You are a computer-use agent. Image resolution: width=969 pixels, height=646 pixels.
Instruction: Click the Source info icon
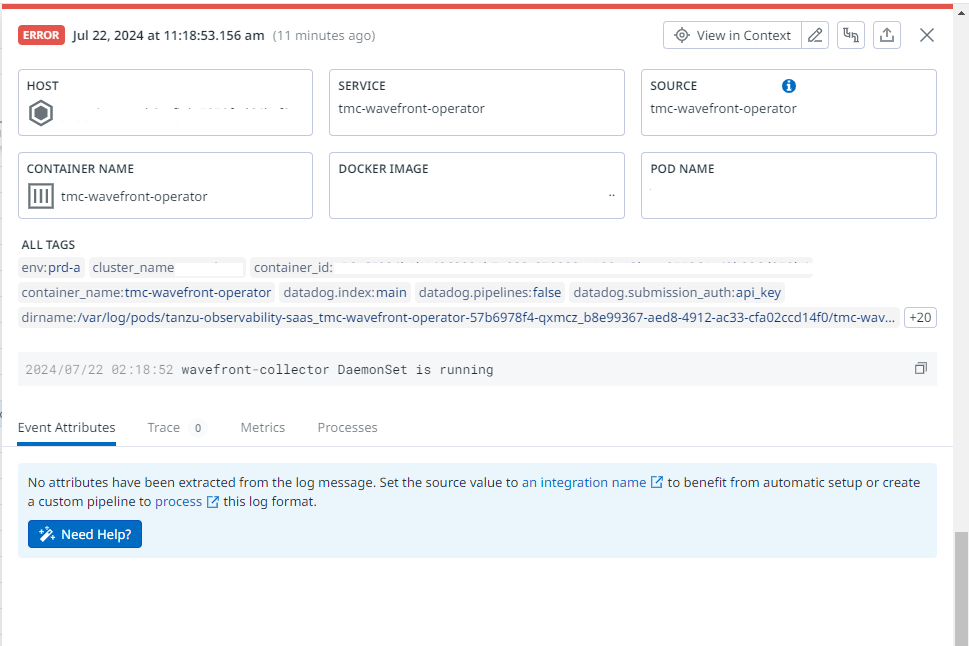click(x=789, y=86)
